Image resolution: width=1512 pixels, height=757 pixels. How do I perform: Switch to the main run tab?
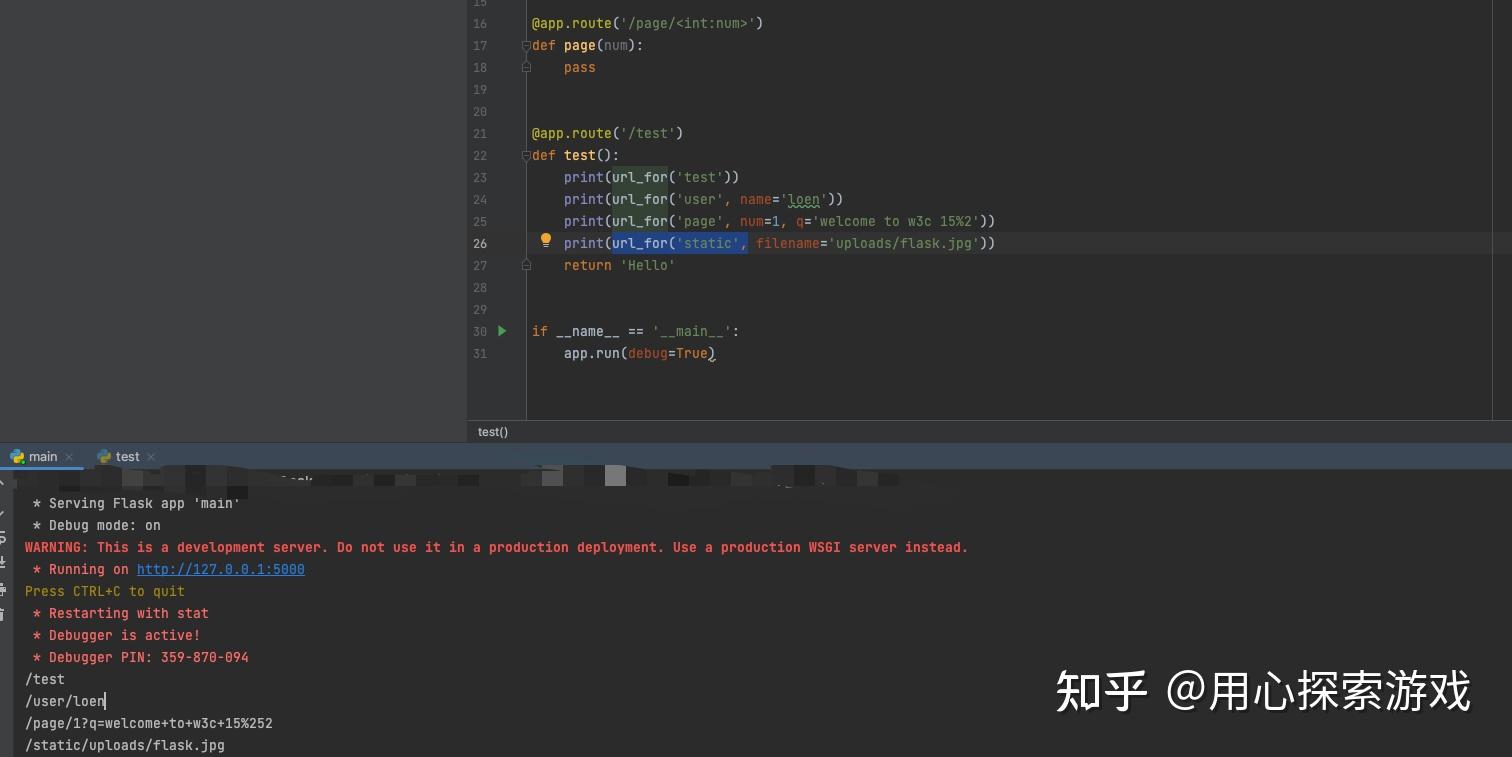(43, 456)
